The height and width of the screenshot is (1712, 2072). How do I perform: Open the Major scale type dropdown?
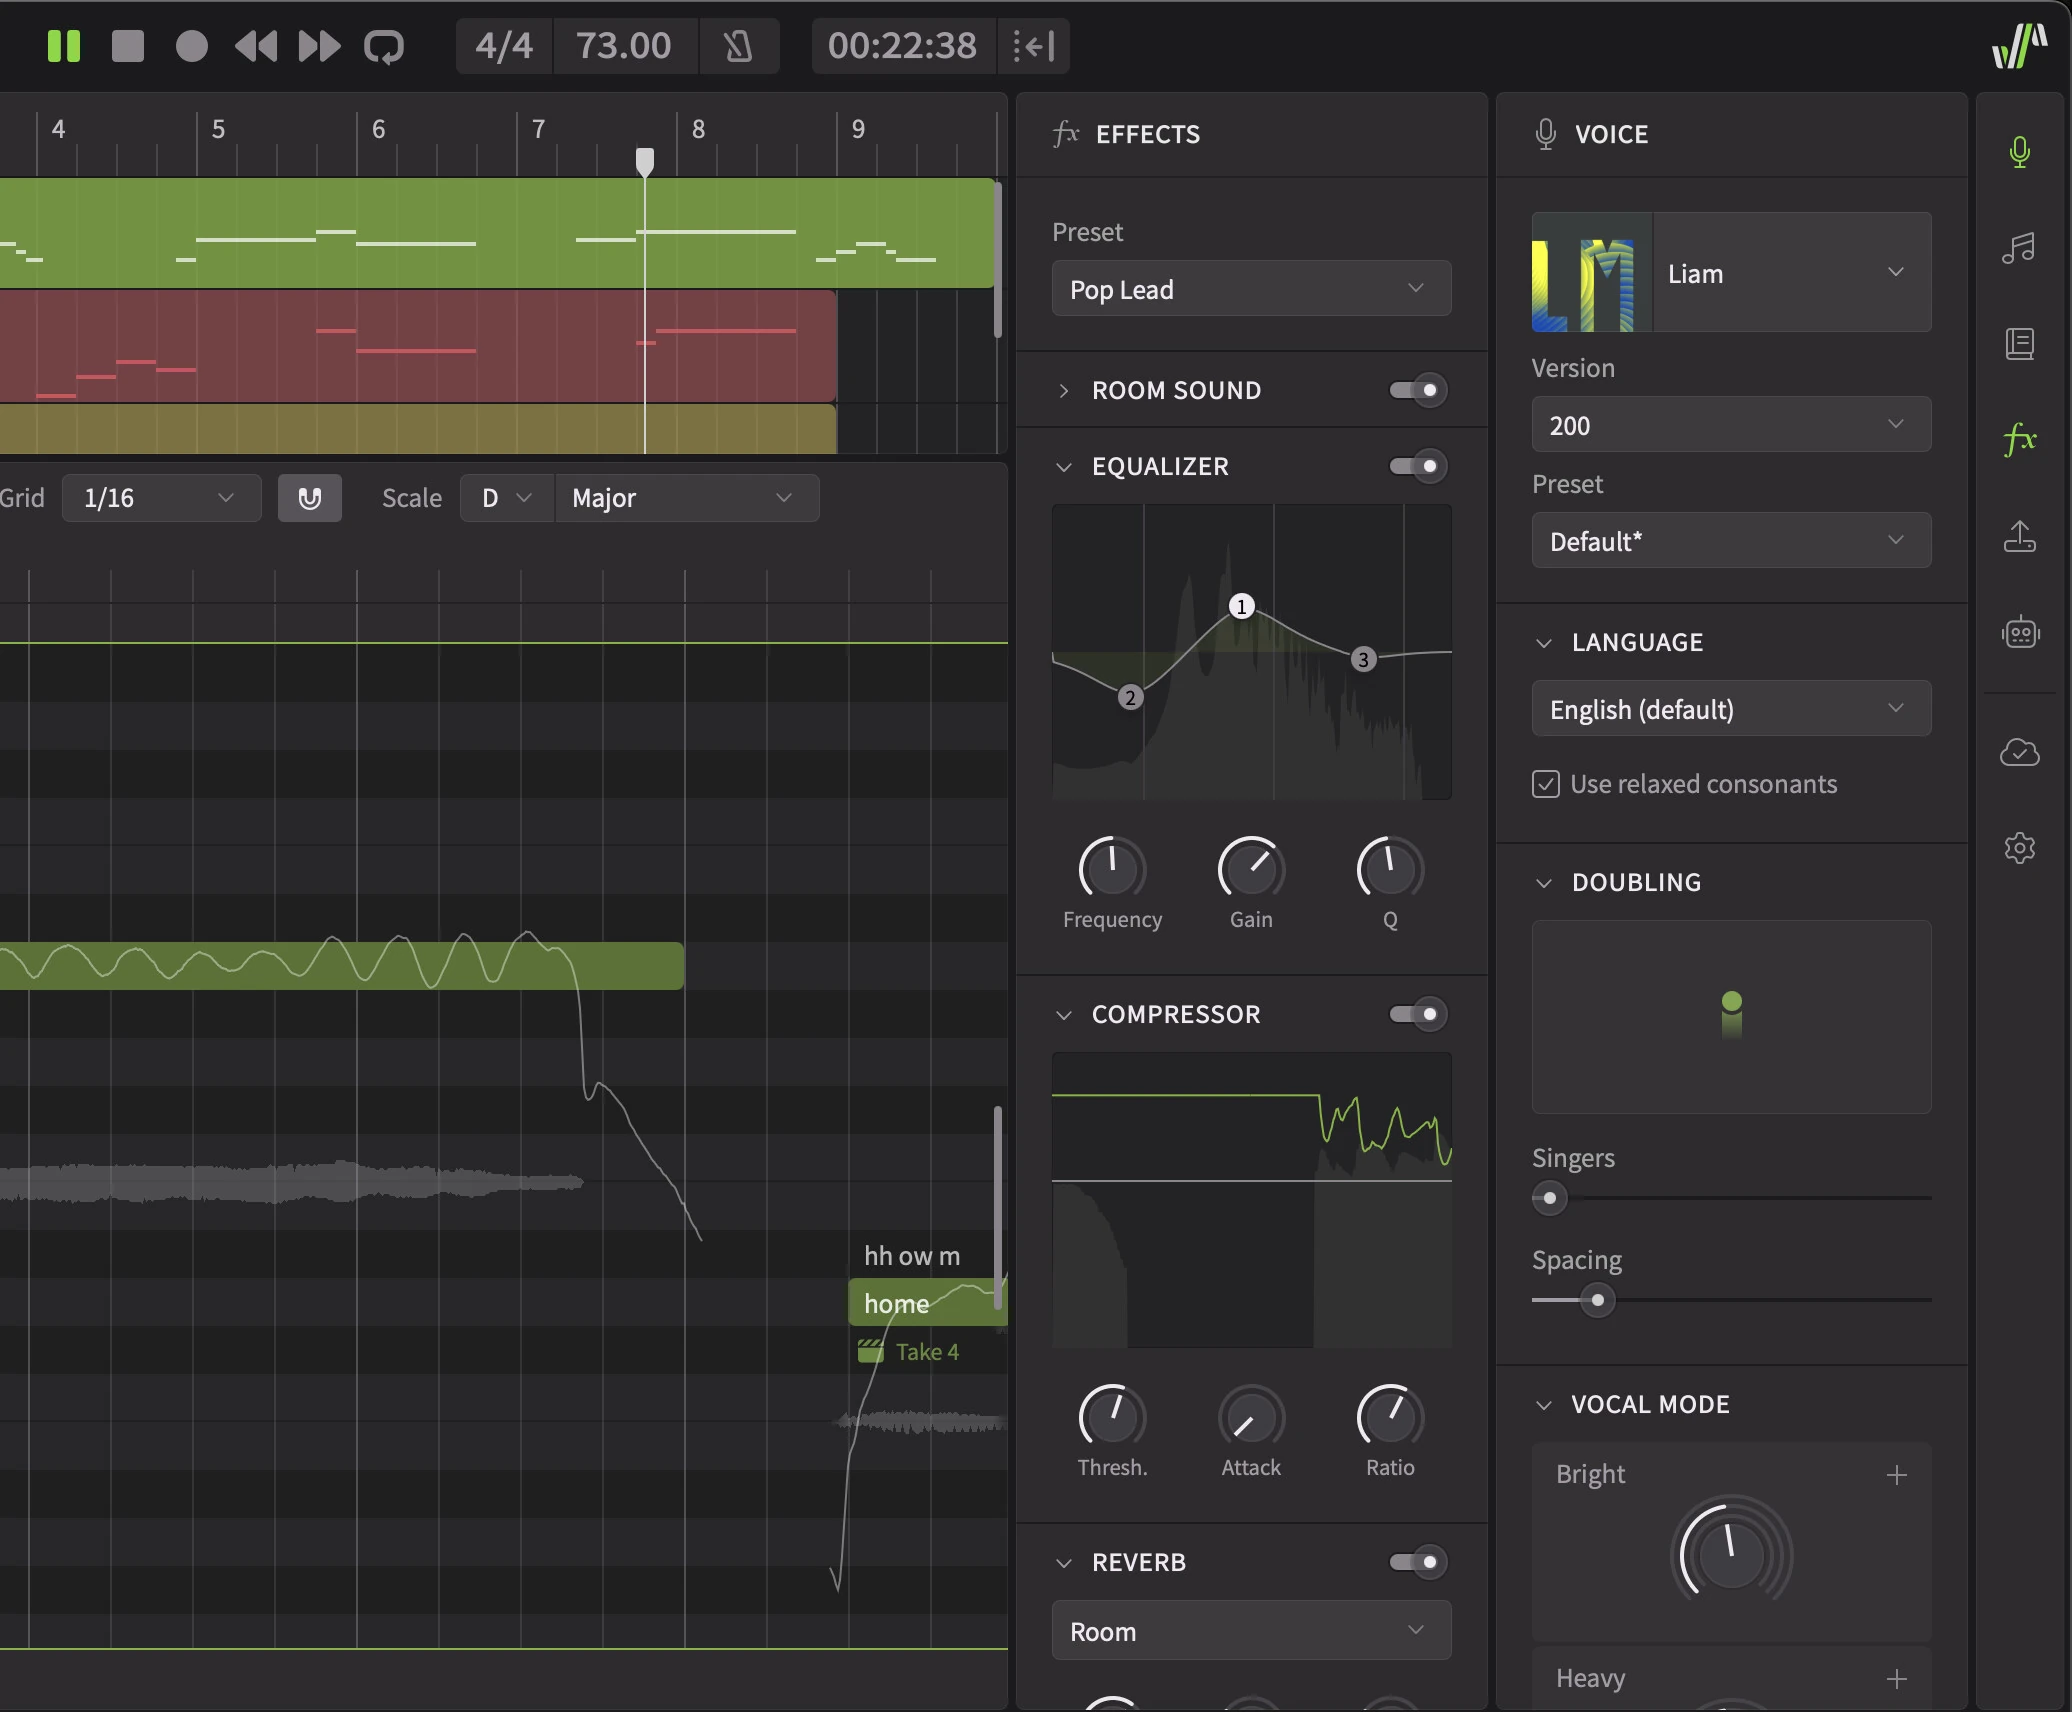(686, 498)
